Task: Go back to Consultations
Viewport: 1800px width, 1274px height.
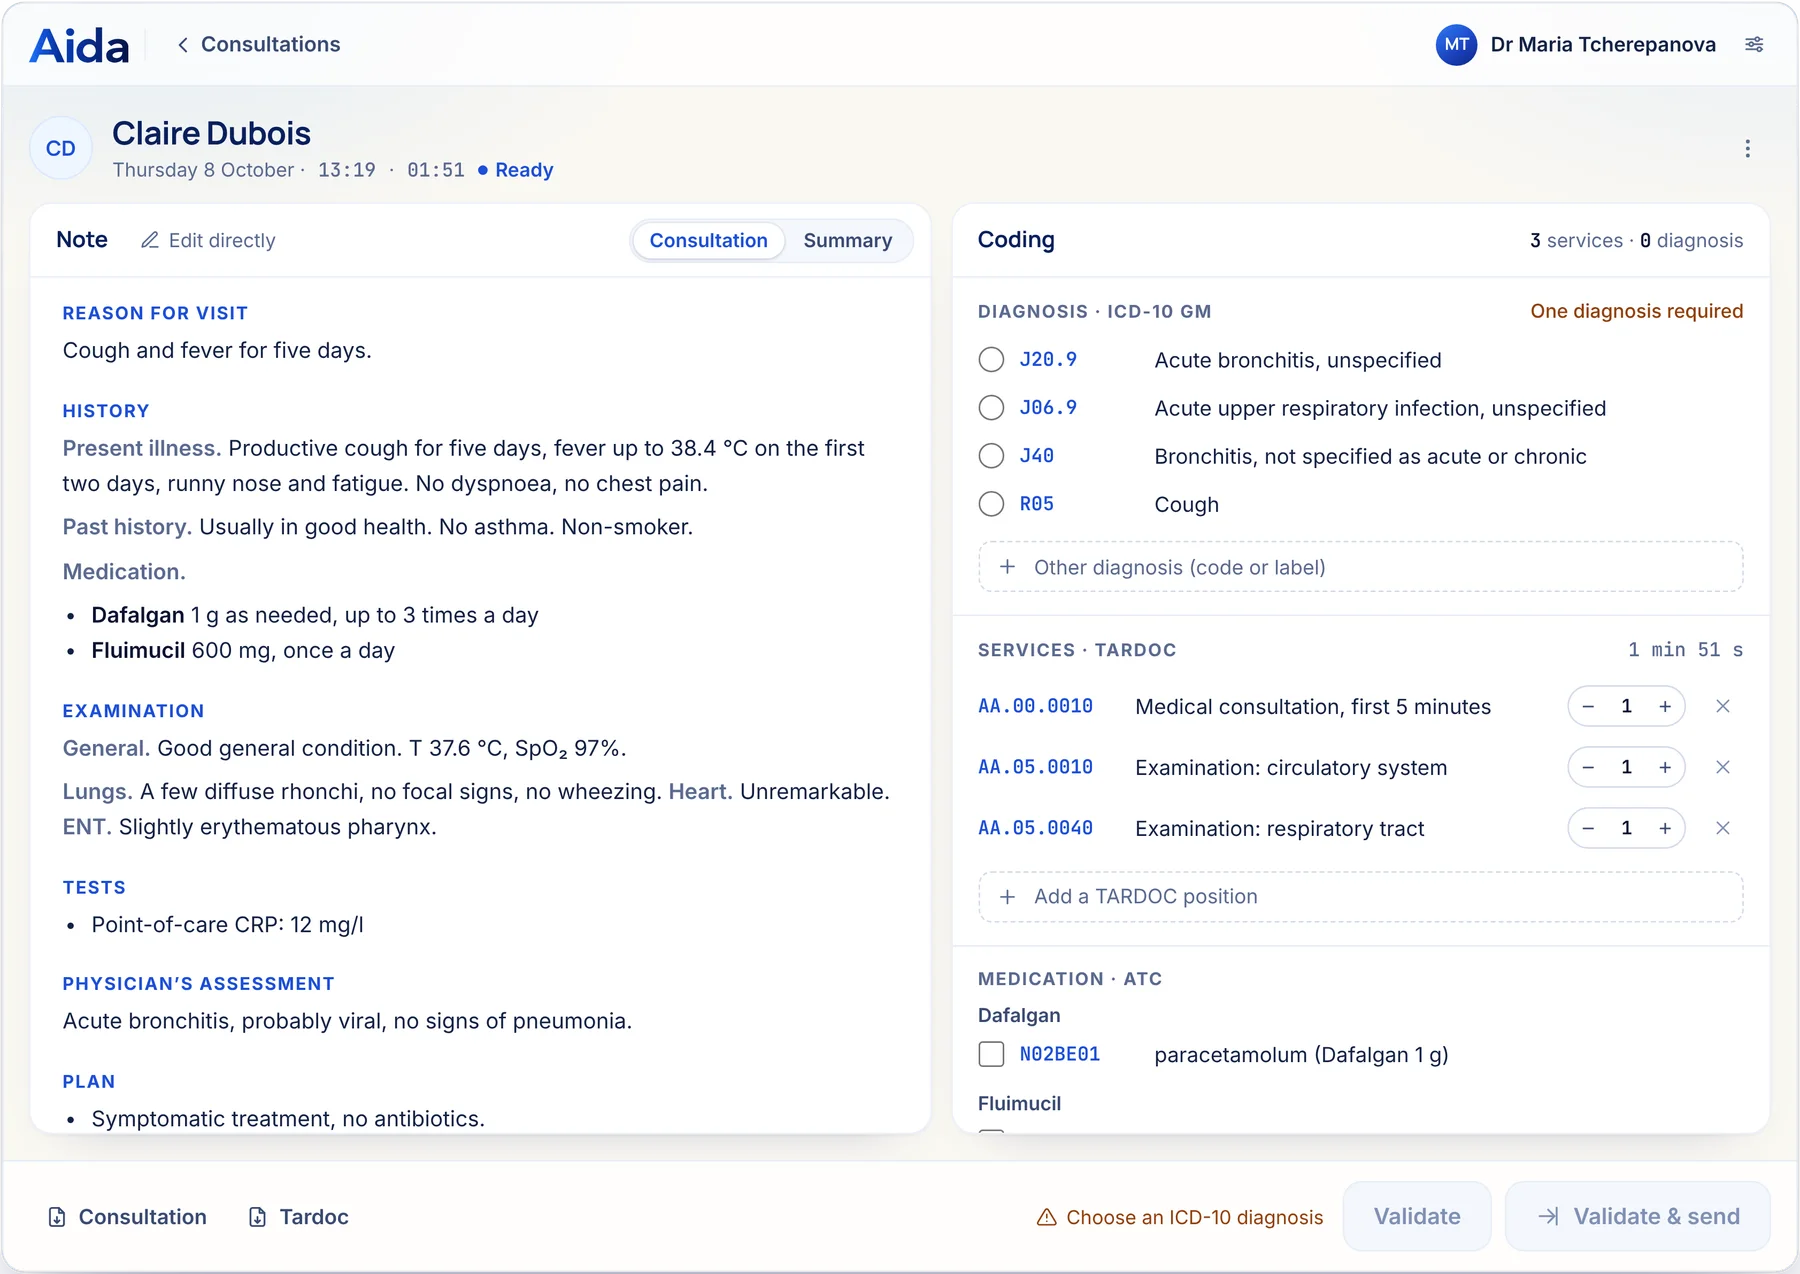Action: [x=259, y=44]
